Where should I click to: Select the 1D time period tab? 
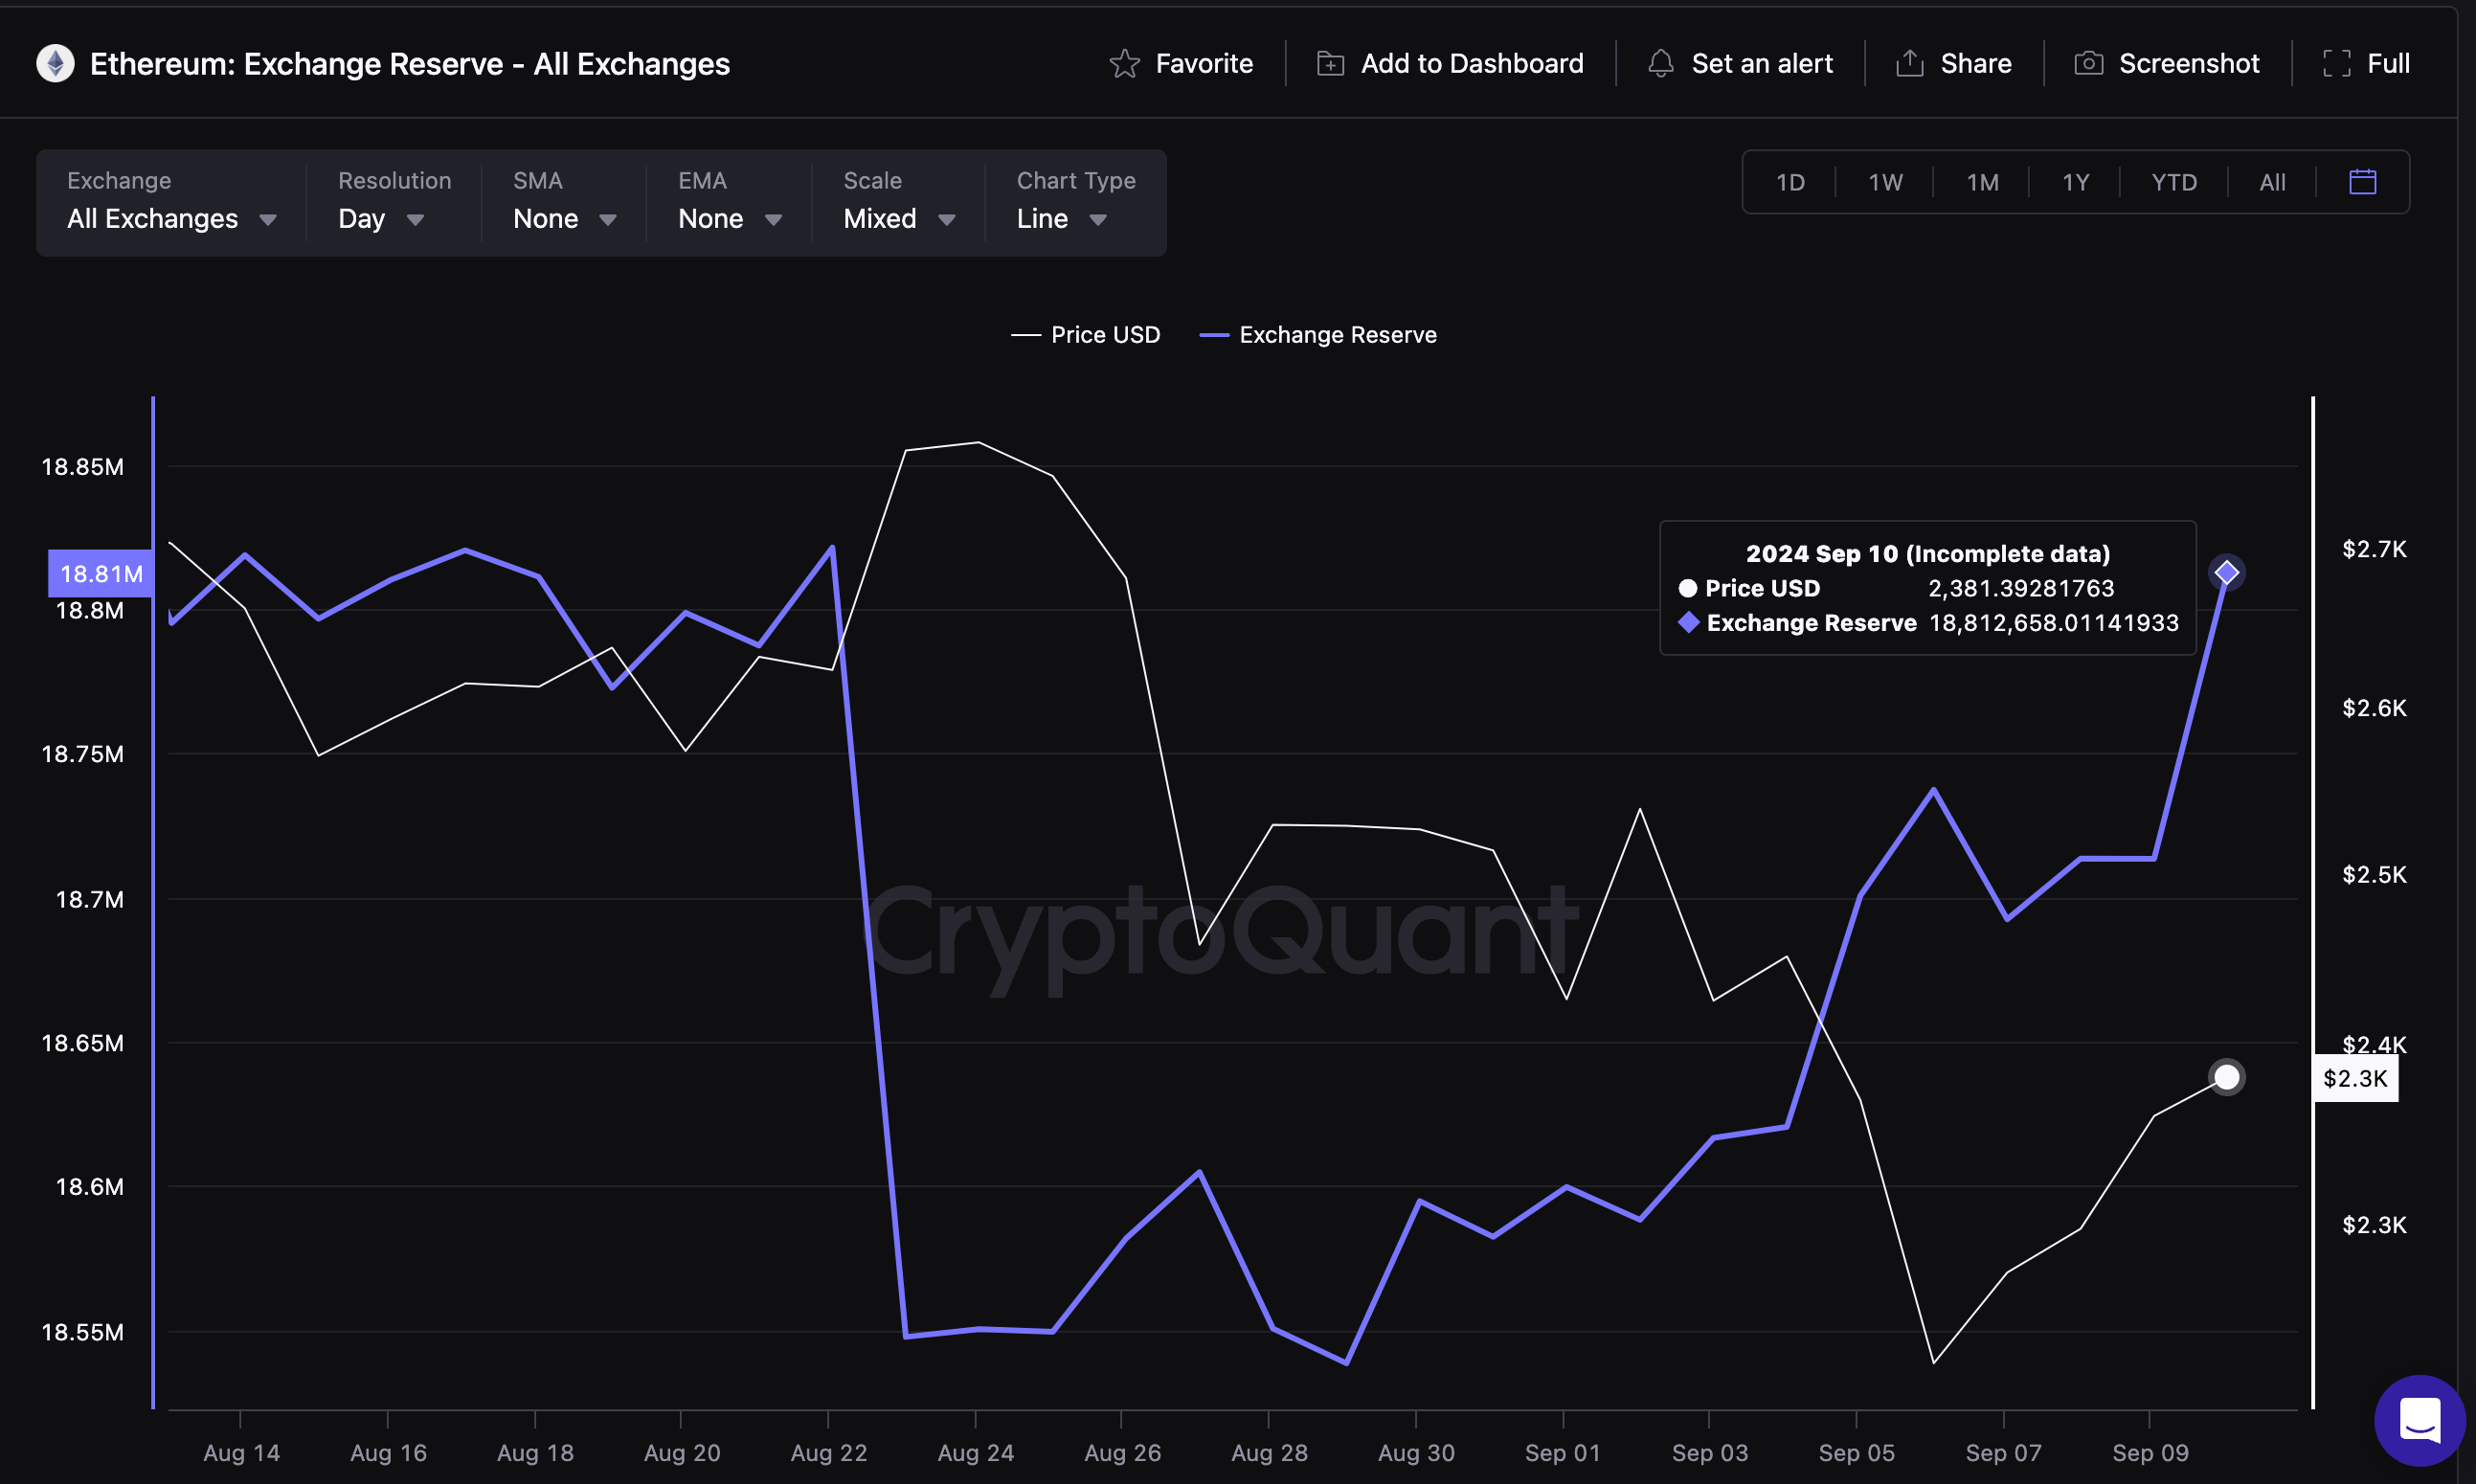click(1790, 178)
